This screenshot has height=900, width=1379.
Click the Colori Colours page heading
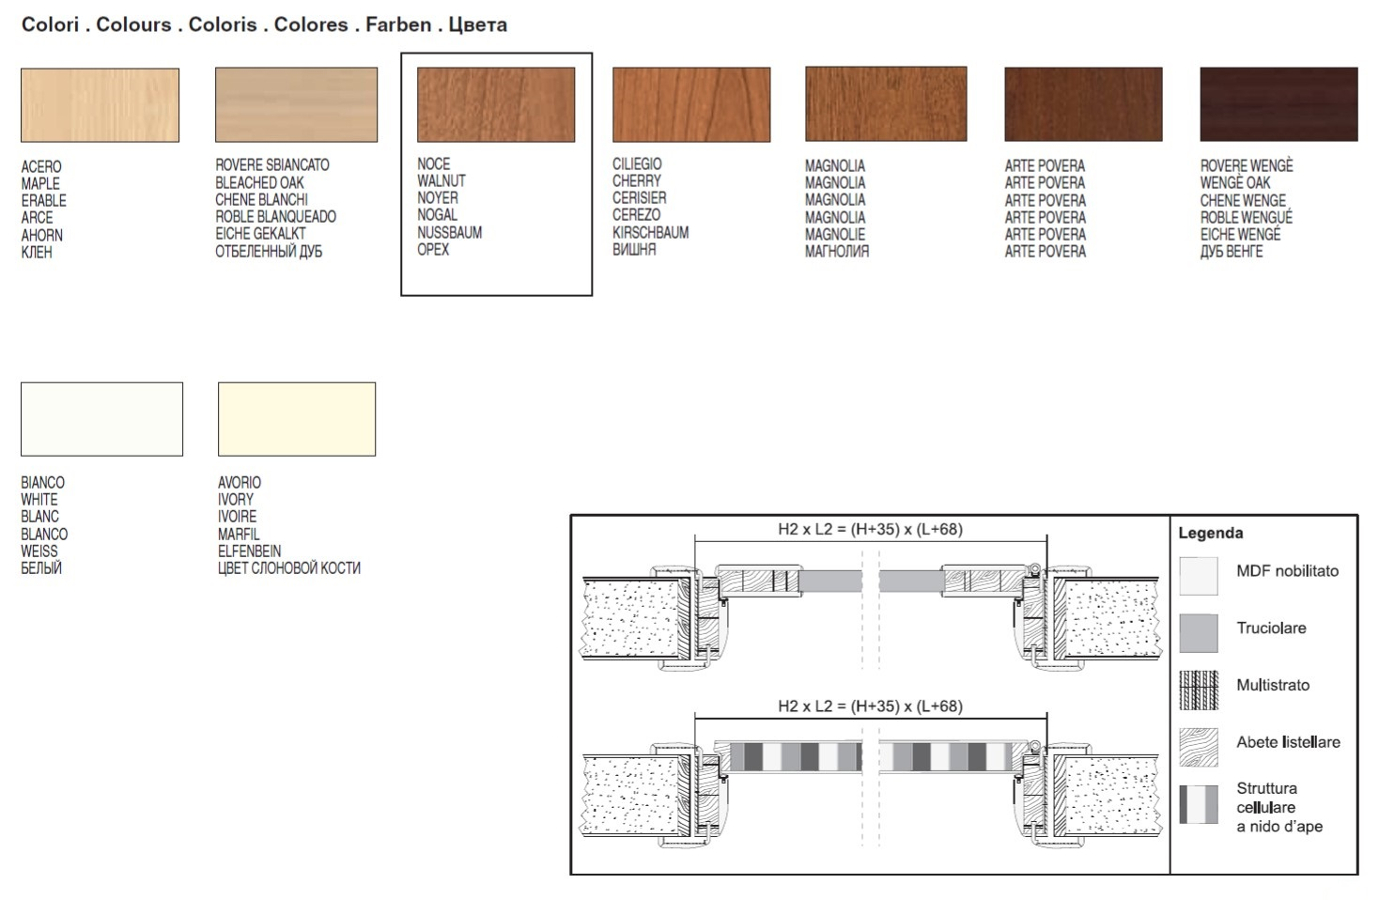tap(264, 25)
